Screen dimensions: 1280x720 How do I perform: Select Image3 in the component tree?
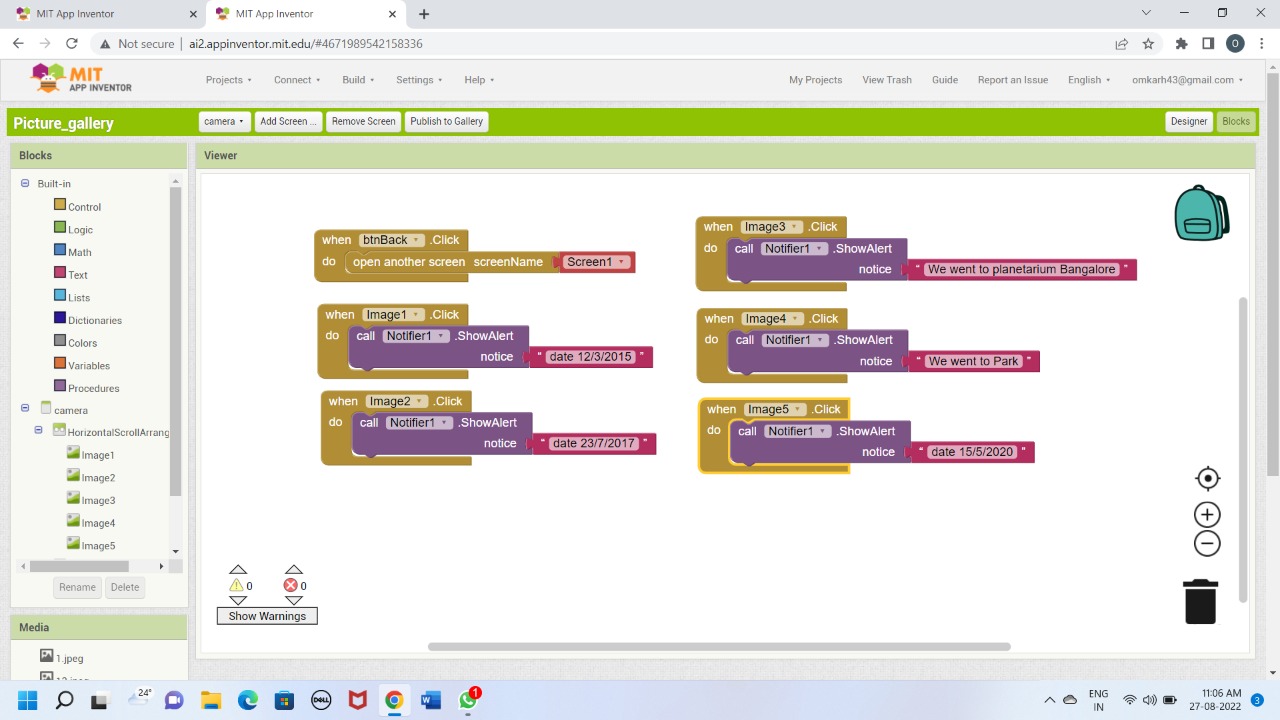point(98,500)
